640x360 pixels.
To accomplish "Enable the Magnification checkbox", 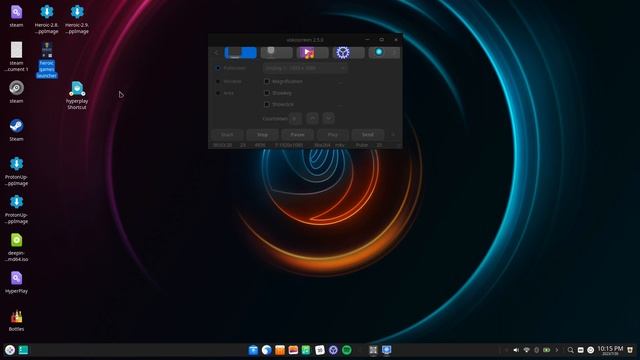I will coord(267,82).
